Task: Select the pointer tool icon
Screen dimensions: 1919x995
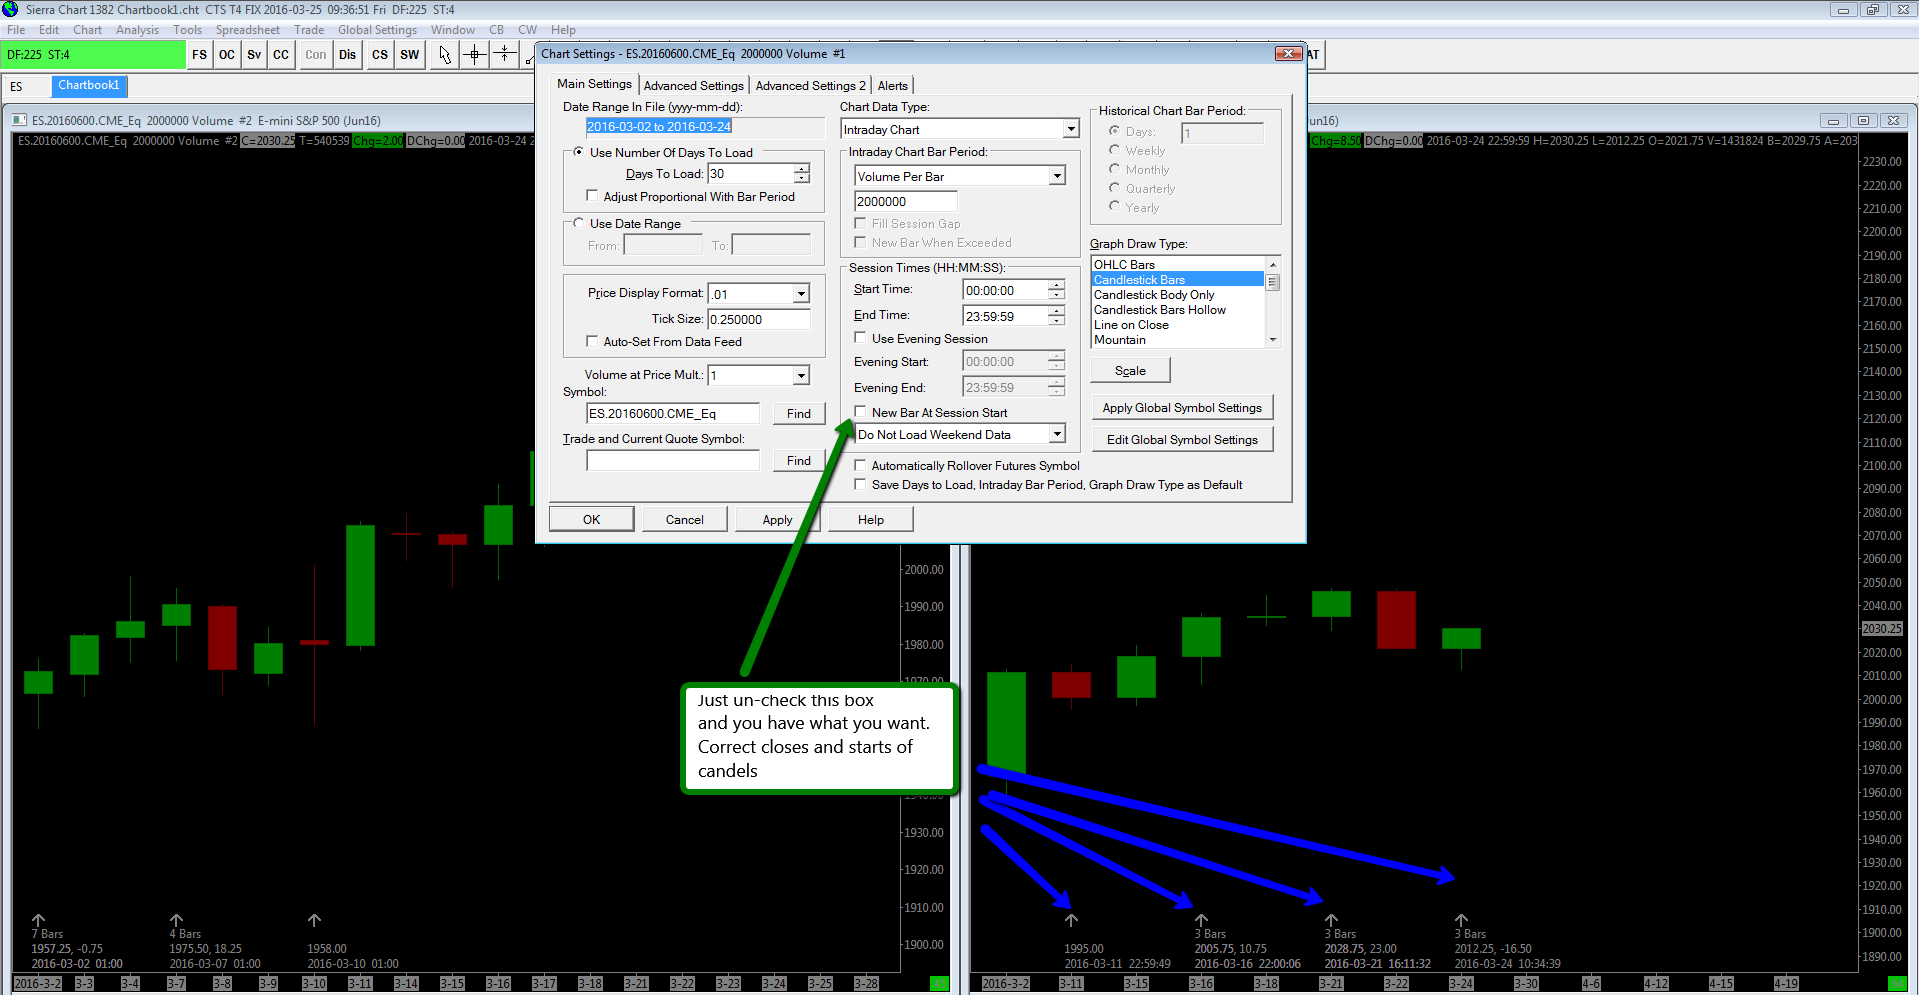Action: click(445, 55)
